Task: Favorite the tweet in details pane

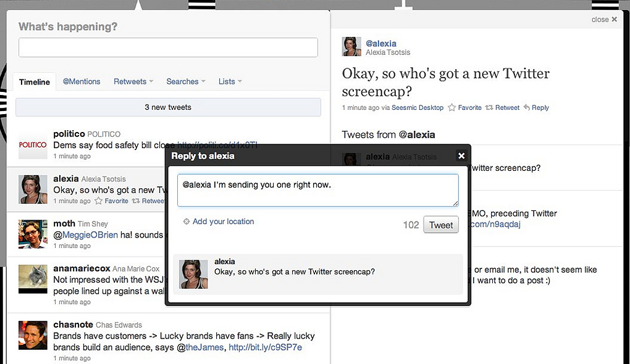Action: tap(465, 108)
